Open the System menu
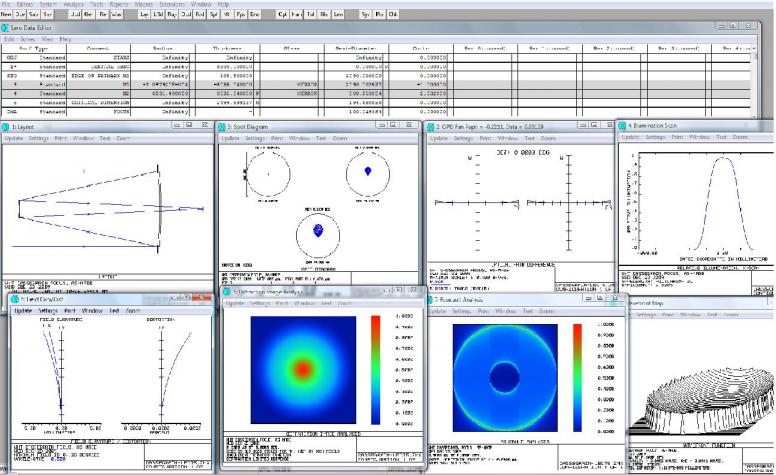The width and height of the screenshot is (776, 475). point(48,4)
